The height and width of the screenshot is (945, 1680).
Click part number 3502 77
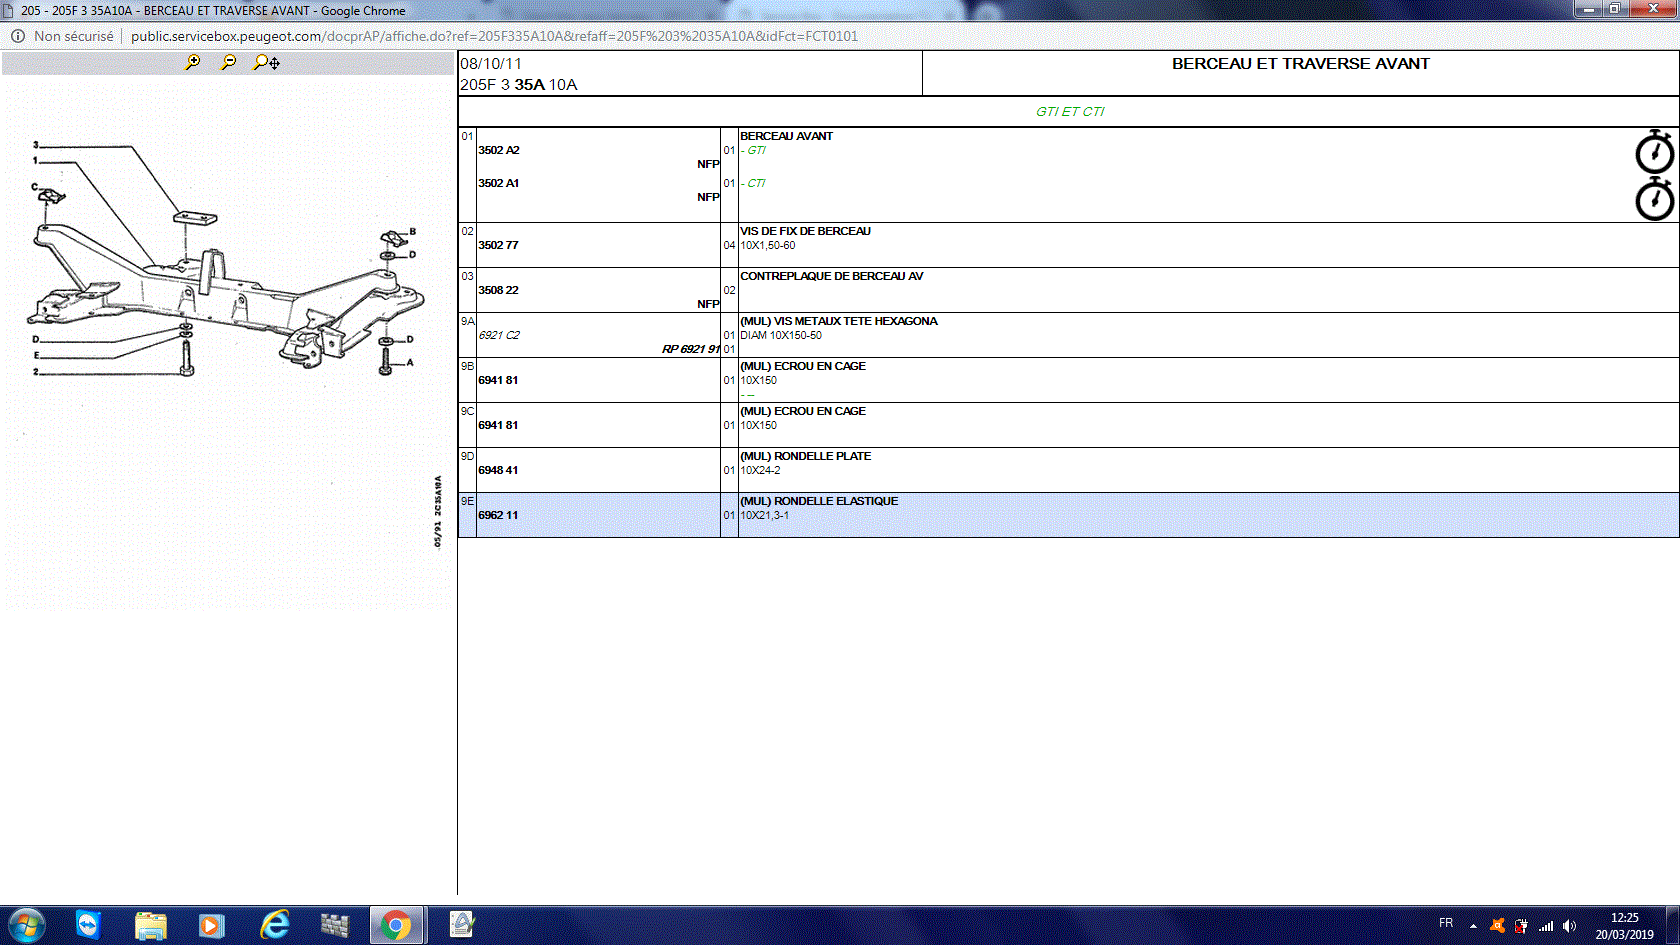(x=498, y=245)
